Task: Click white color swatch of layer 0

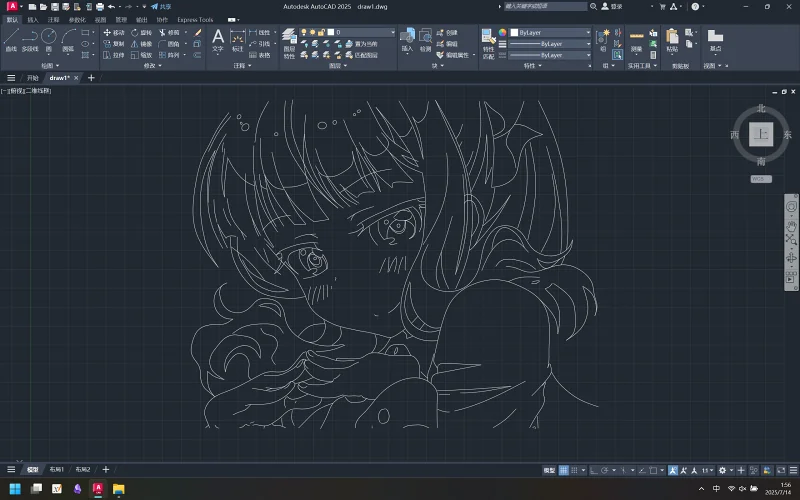Action: tap(331, 32)
